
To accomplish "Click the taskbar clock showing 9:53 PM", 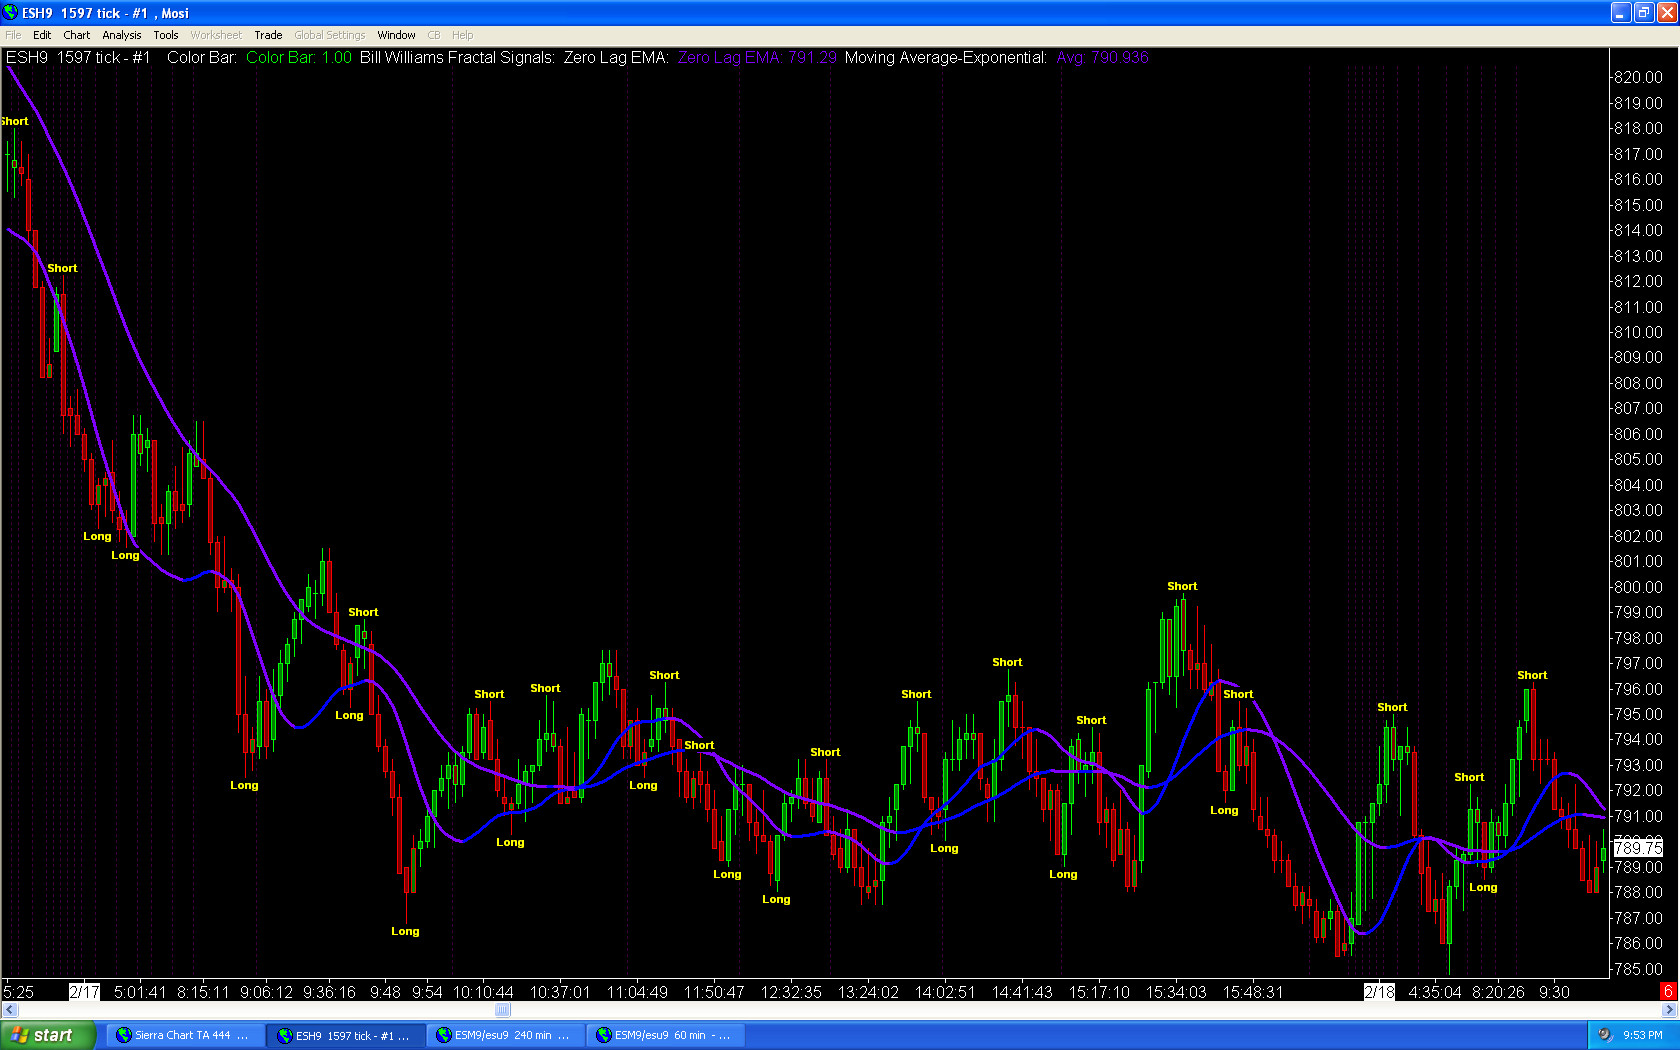I will point(1643,1035).
